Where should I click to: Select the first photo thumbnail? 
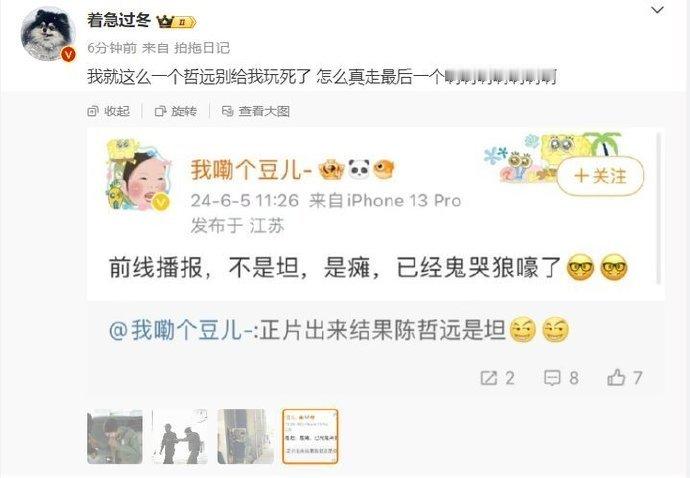115,437
